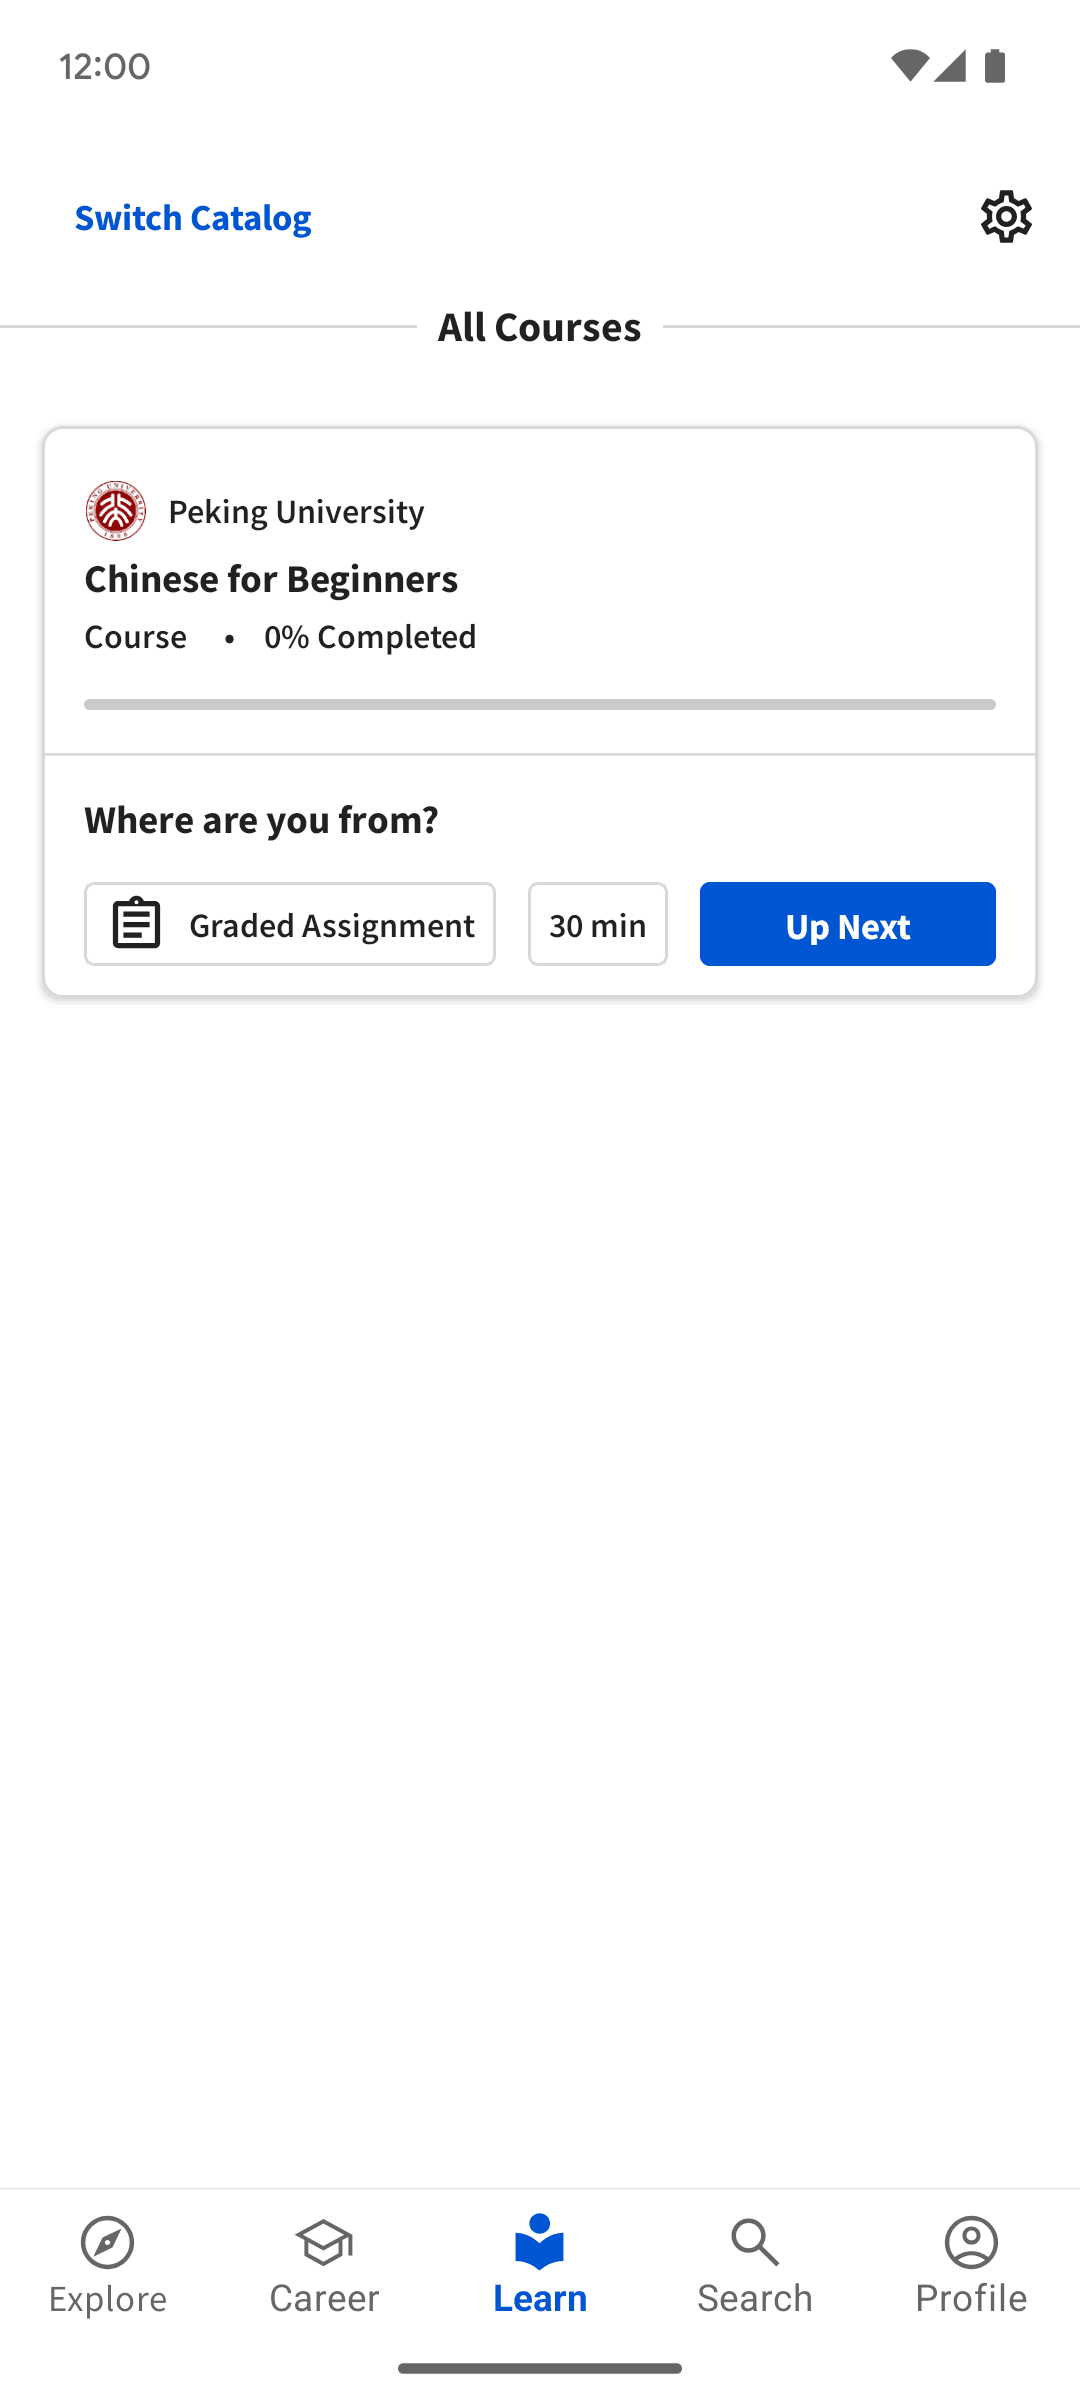Tap the Peking University logo
The width and height of the screenshot is (1080, 2400).
coord(116,511)
